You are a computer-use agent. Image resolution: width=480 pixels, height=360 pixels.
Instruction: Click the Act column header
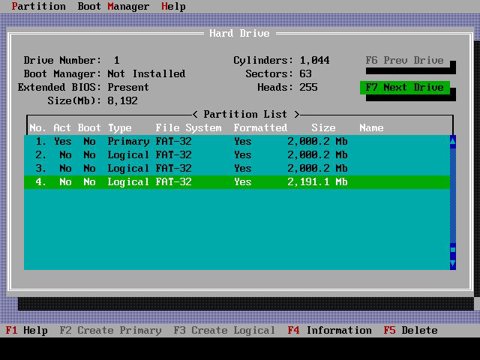point(62,128)
